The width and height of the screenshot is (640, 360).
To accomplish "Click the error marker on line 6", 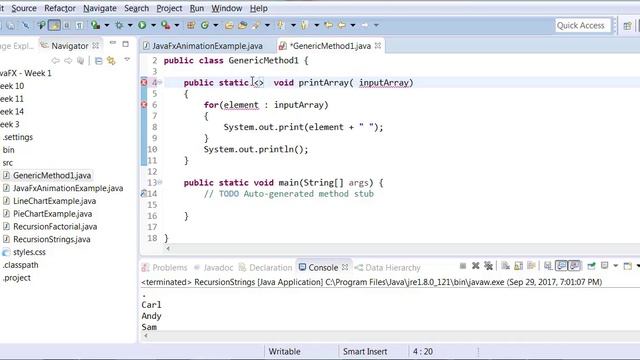I will (144, 105).
